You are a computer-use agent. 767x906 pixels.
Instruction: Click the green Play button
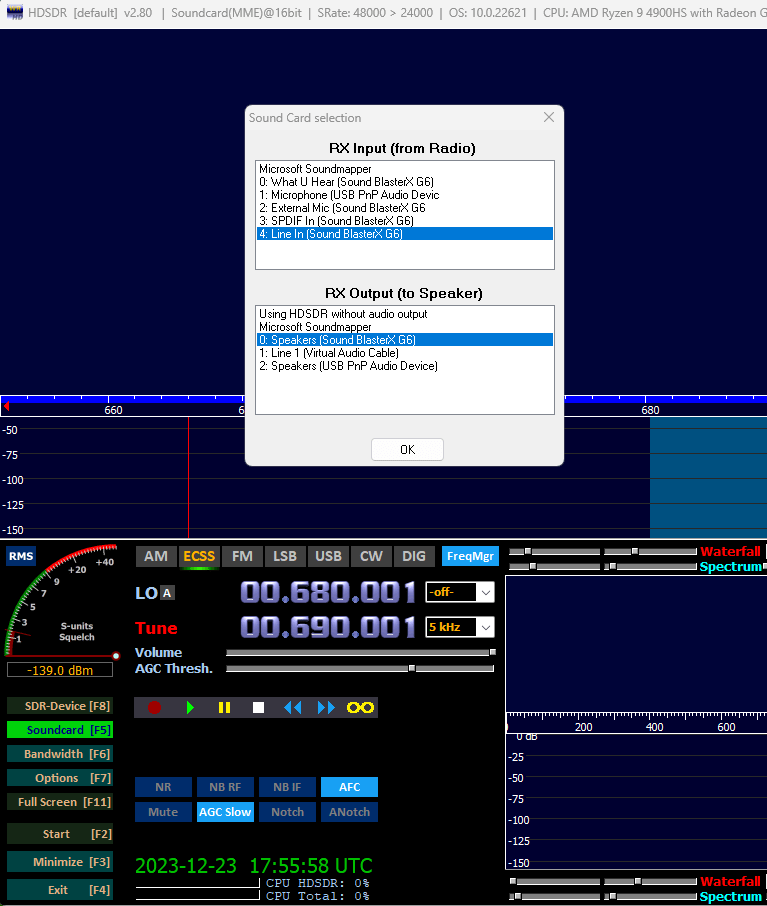pyautogui.click(x=190, y=708)
